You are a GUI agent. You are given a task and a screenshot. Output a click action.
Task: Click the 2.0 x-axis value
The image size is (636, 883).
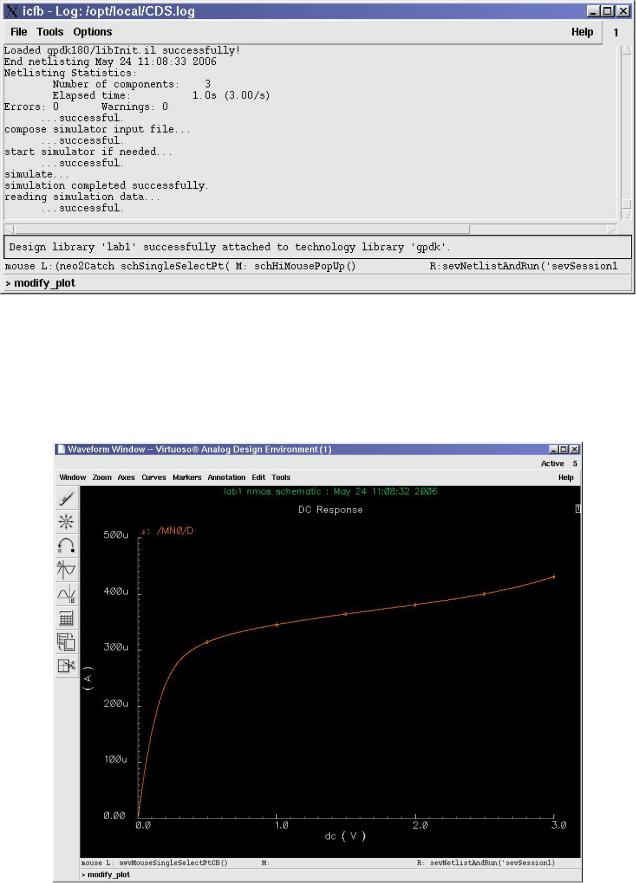(x=420, y=826)
